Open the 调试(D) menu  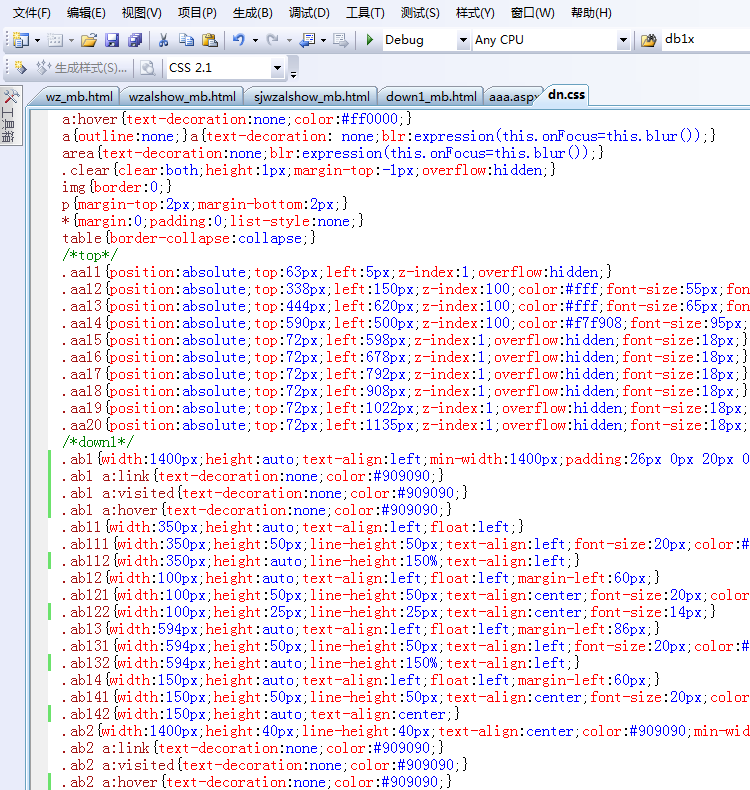coord(309,13)
